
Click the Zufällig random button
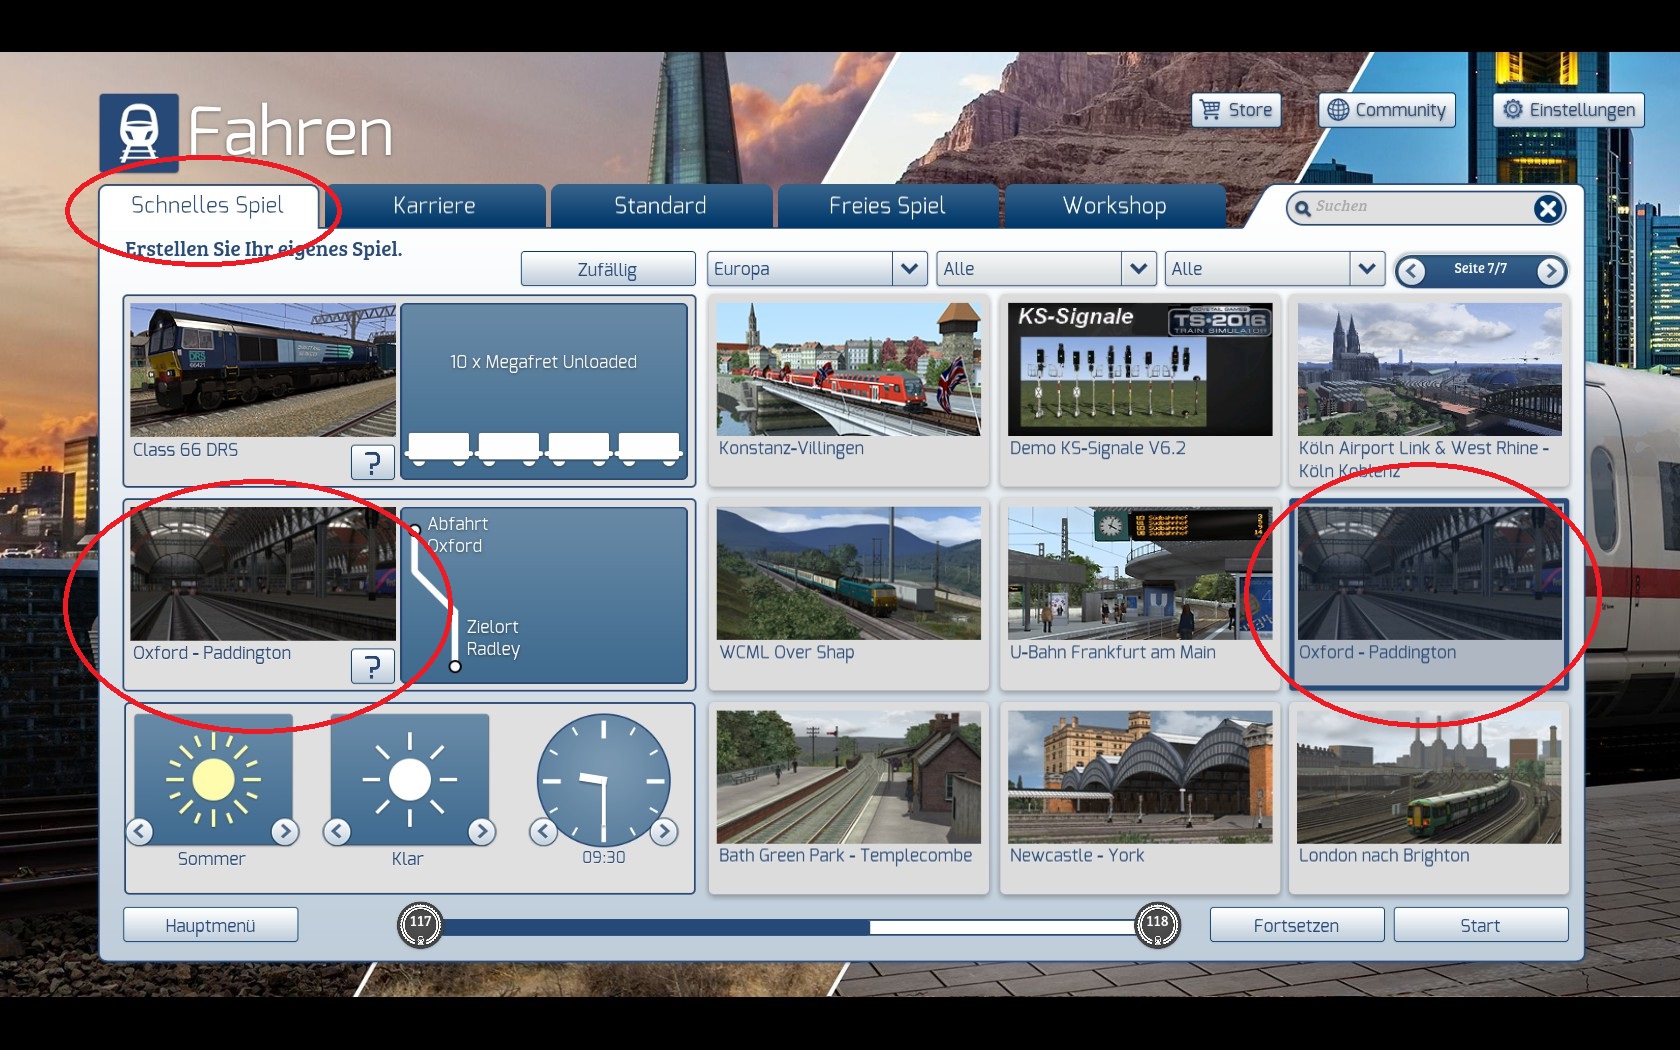tap(607, 269)
